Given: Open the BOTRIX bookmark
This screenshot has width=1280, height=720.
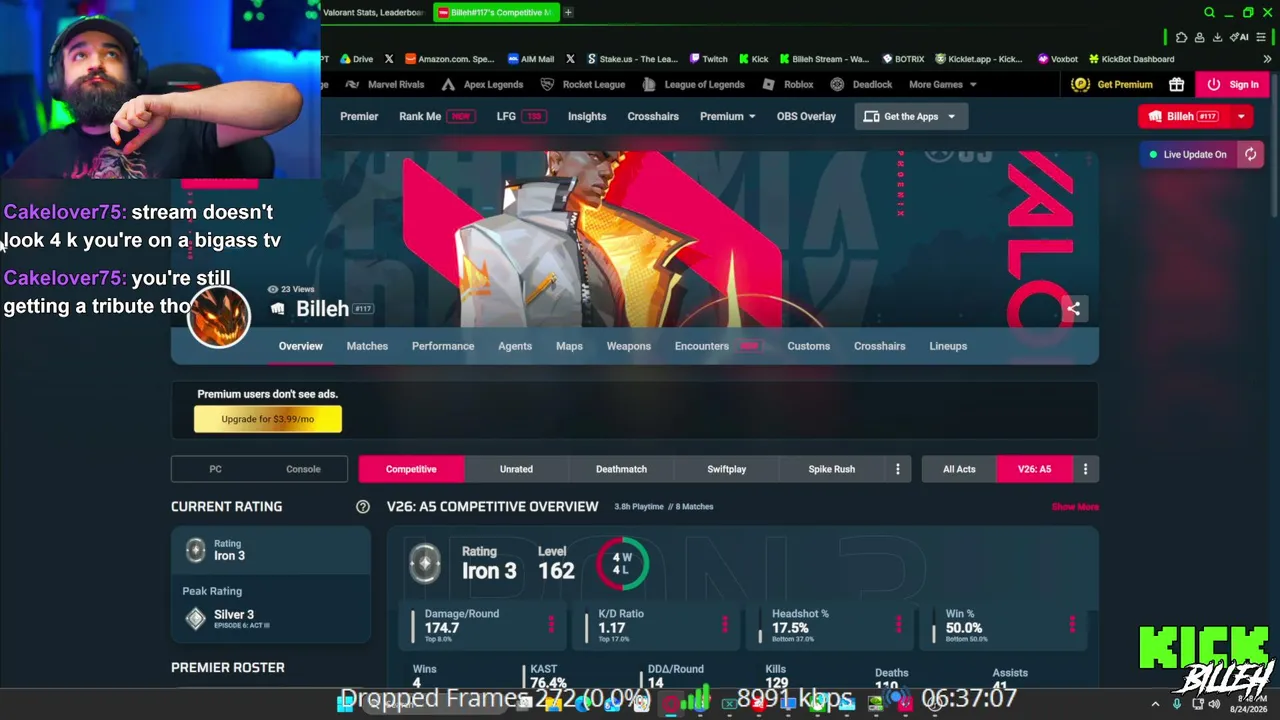Looking at the screenshot, I should tap(902, 59).
